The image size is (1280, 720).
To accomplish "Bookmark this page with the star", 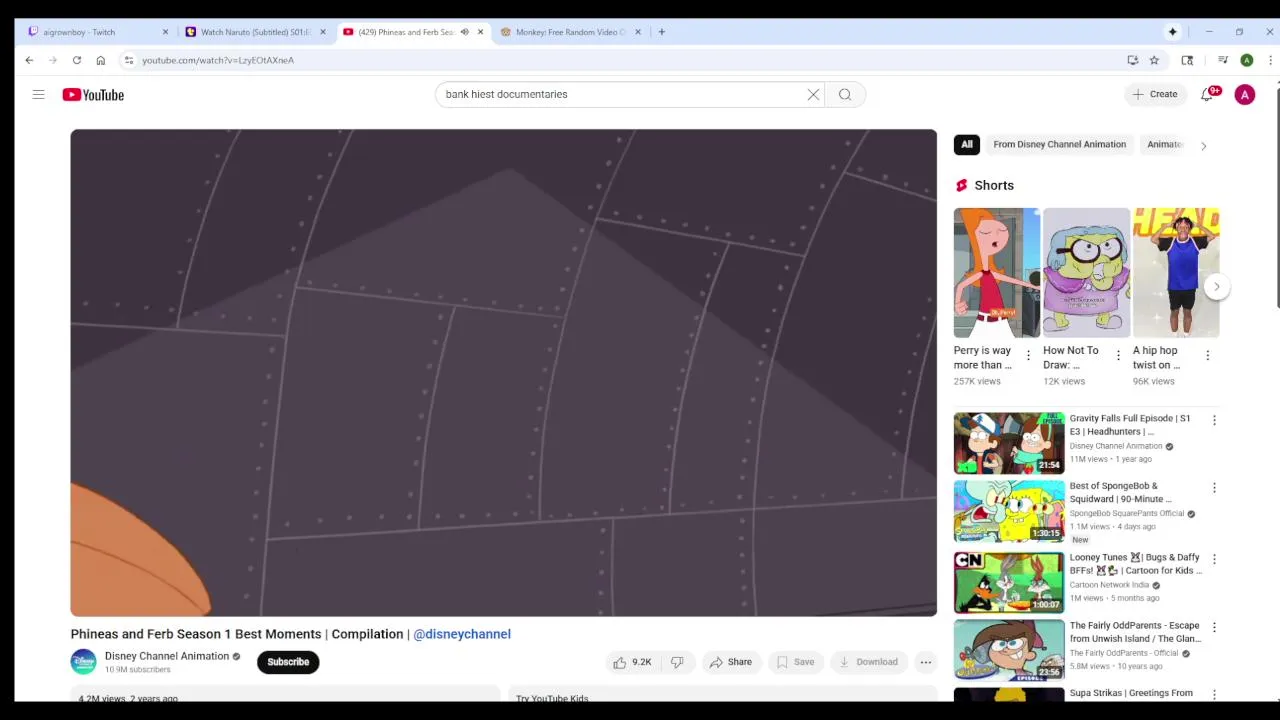I will tap(1154, 60).
